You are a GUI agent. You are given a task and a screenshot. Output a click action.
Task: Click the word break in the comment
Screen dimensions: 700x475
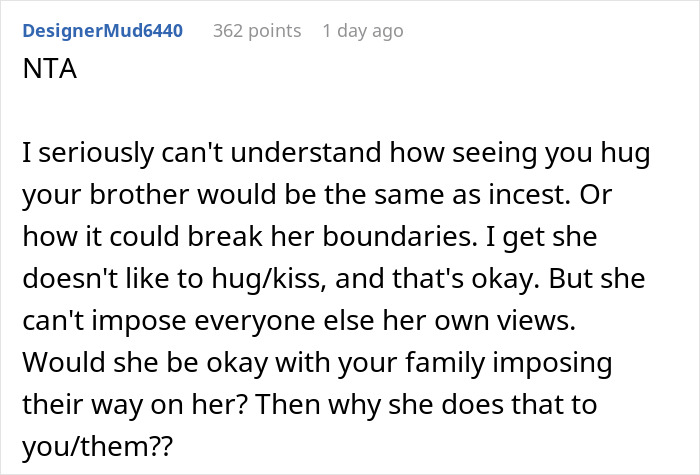coord(225,236)
